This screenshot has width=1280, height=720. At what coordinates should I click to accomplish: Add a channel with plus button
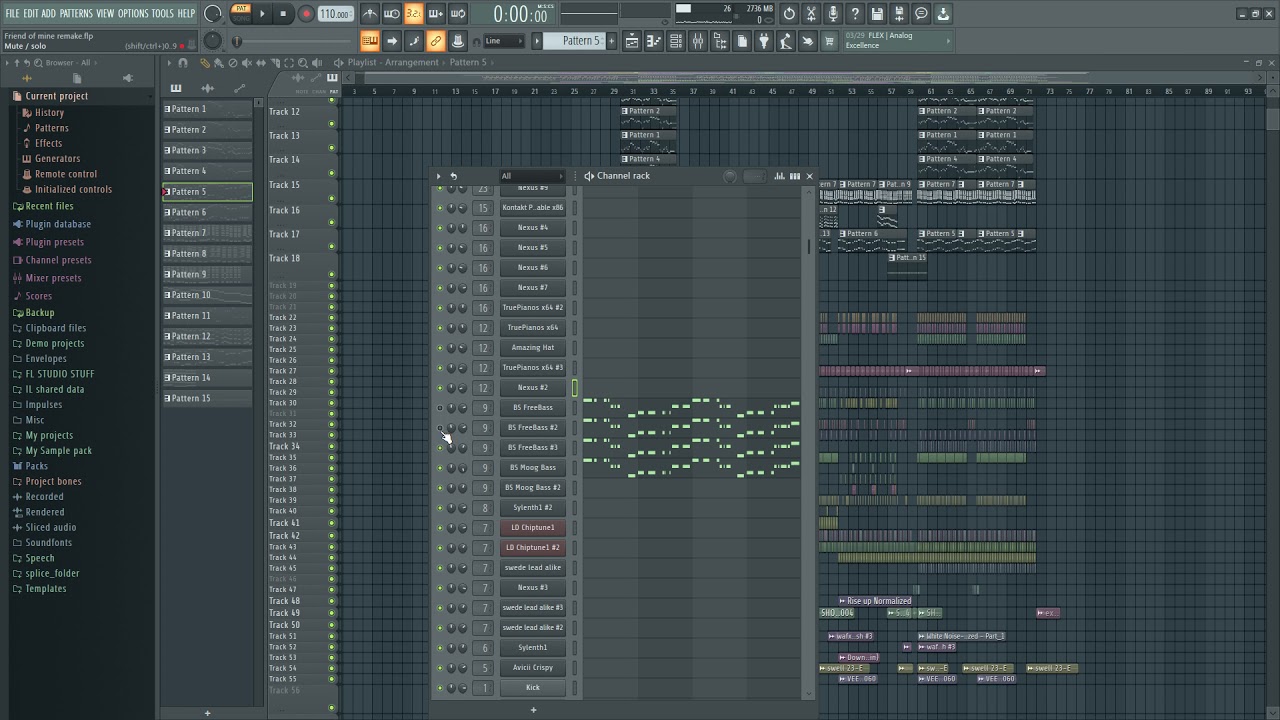tap(533, 710)
